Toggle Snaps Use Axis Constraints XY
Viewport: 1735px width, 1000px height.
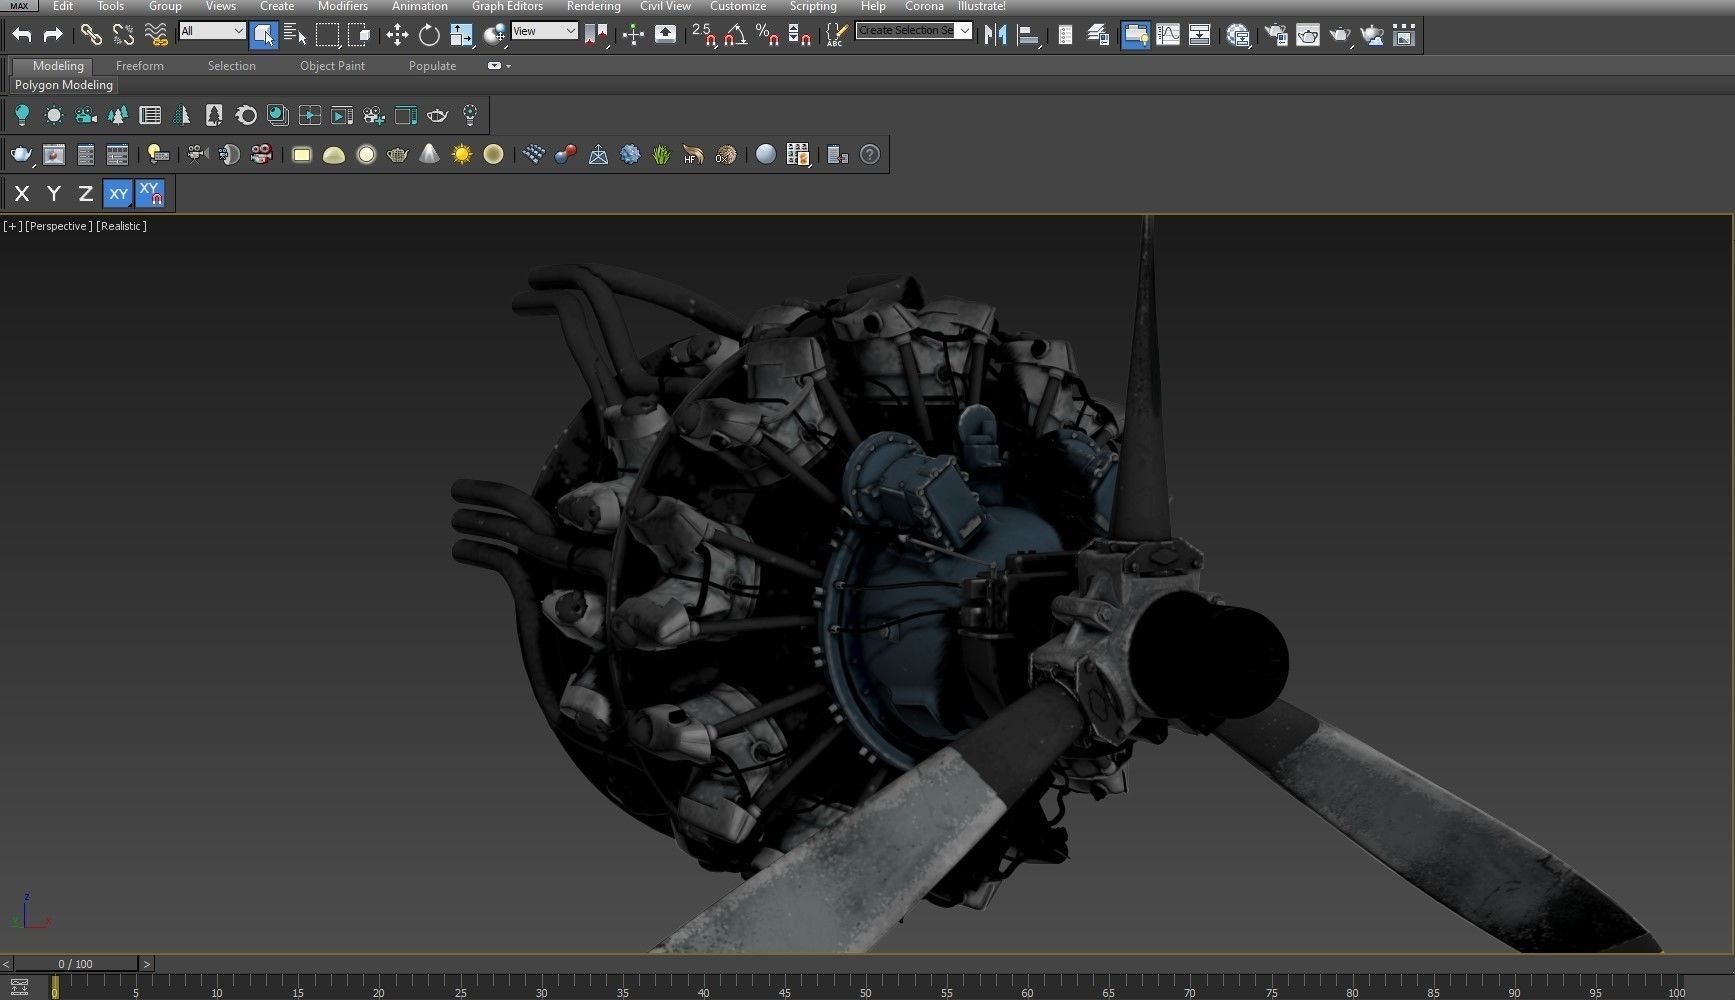(x=150, y=194)
